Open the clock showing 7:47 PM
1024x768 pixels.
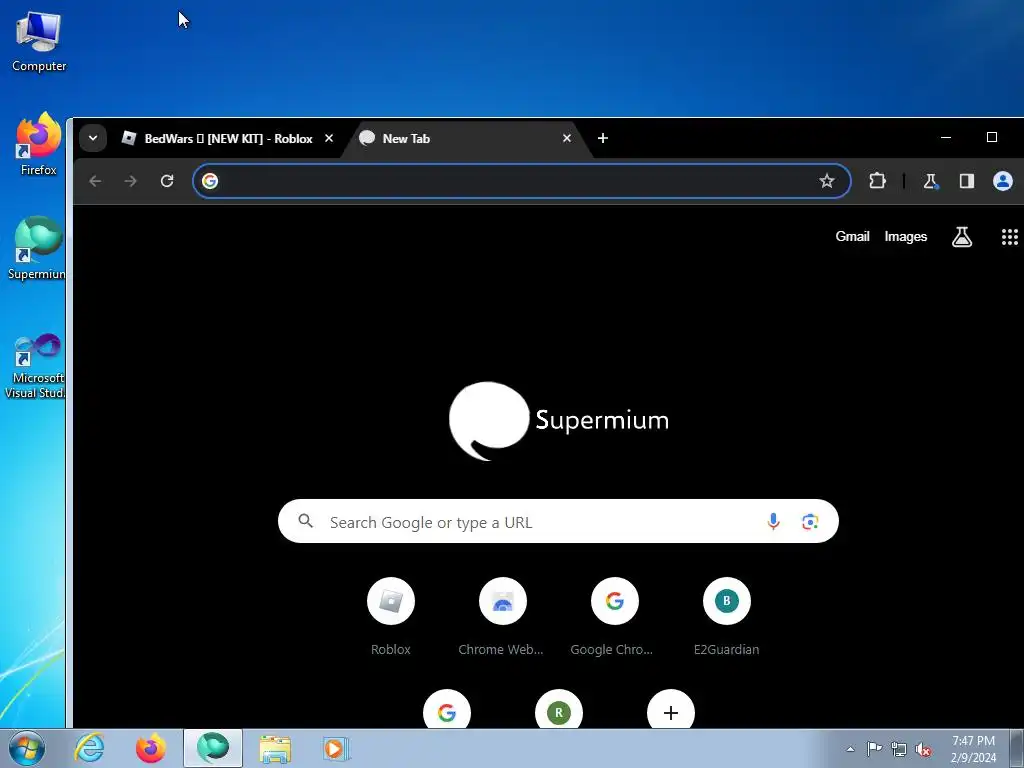click(973, 749)
